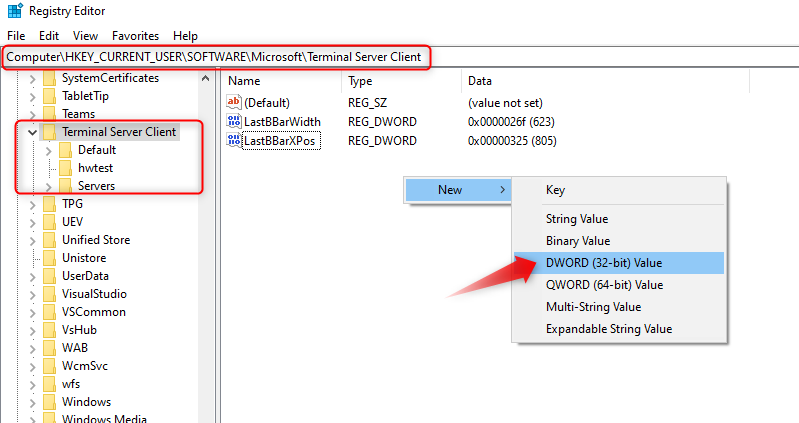This screenshot has width=799, height=423.
Task: Click the SystemCertificates folder icon
Action: pyautogui.click(x=49, y=78)
